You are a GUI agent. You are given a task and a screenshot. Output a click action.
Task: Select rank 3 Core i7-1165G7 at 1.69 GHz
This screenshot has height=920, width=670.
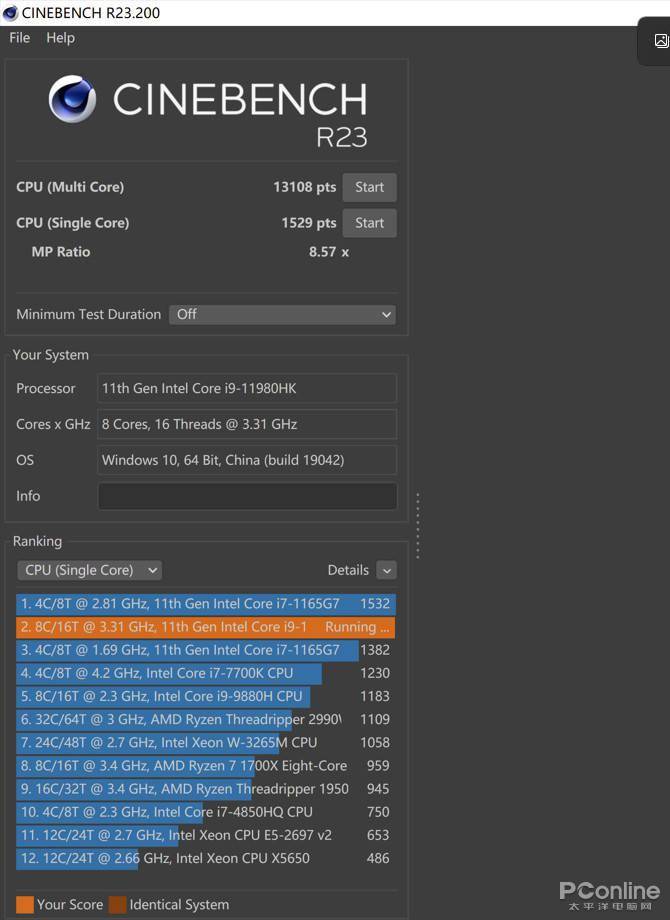tap(206, 650)
